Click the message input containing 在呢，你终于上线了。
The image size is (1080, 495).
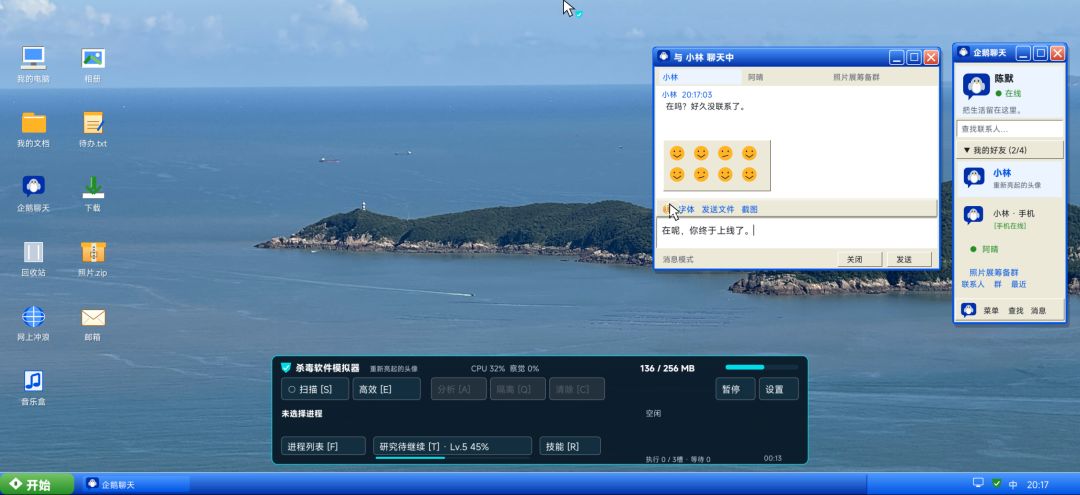point(797,234)
